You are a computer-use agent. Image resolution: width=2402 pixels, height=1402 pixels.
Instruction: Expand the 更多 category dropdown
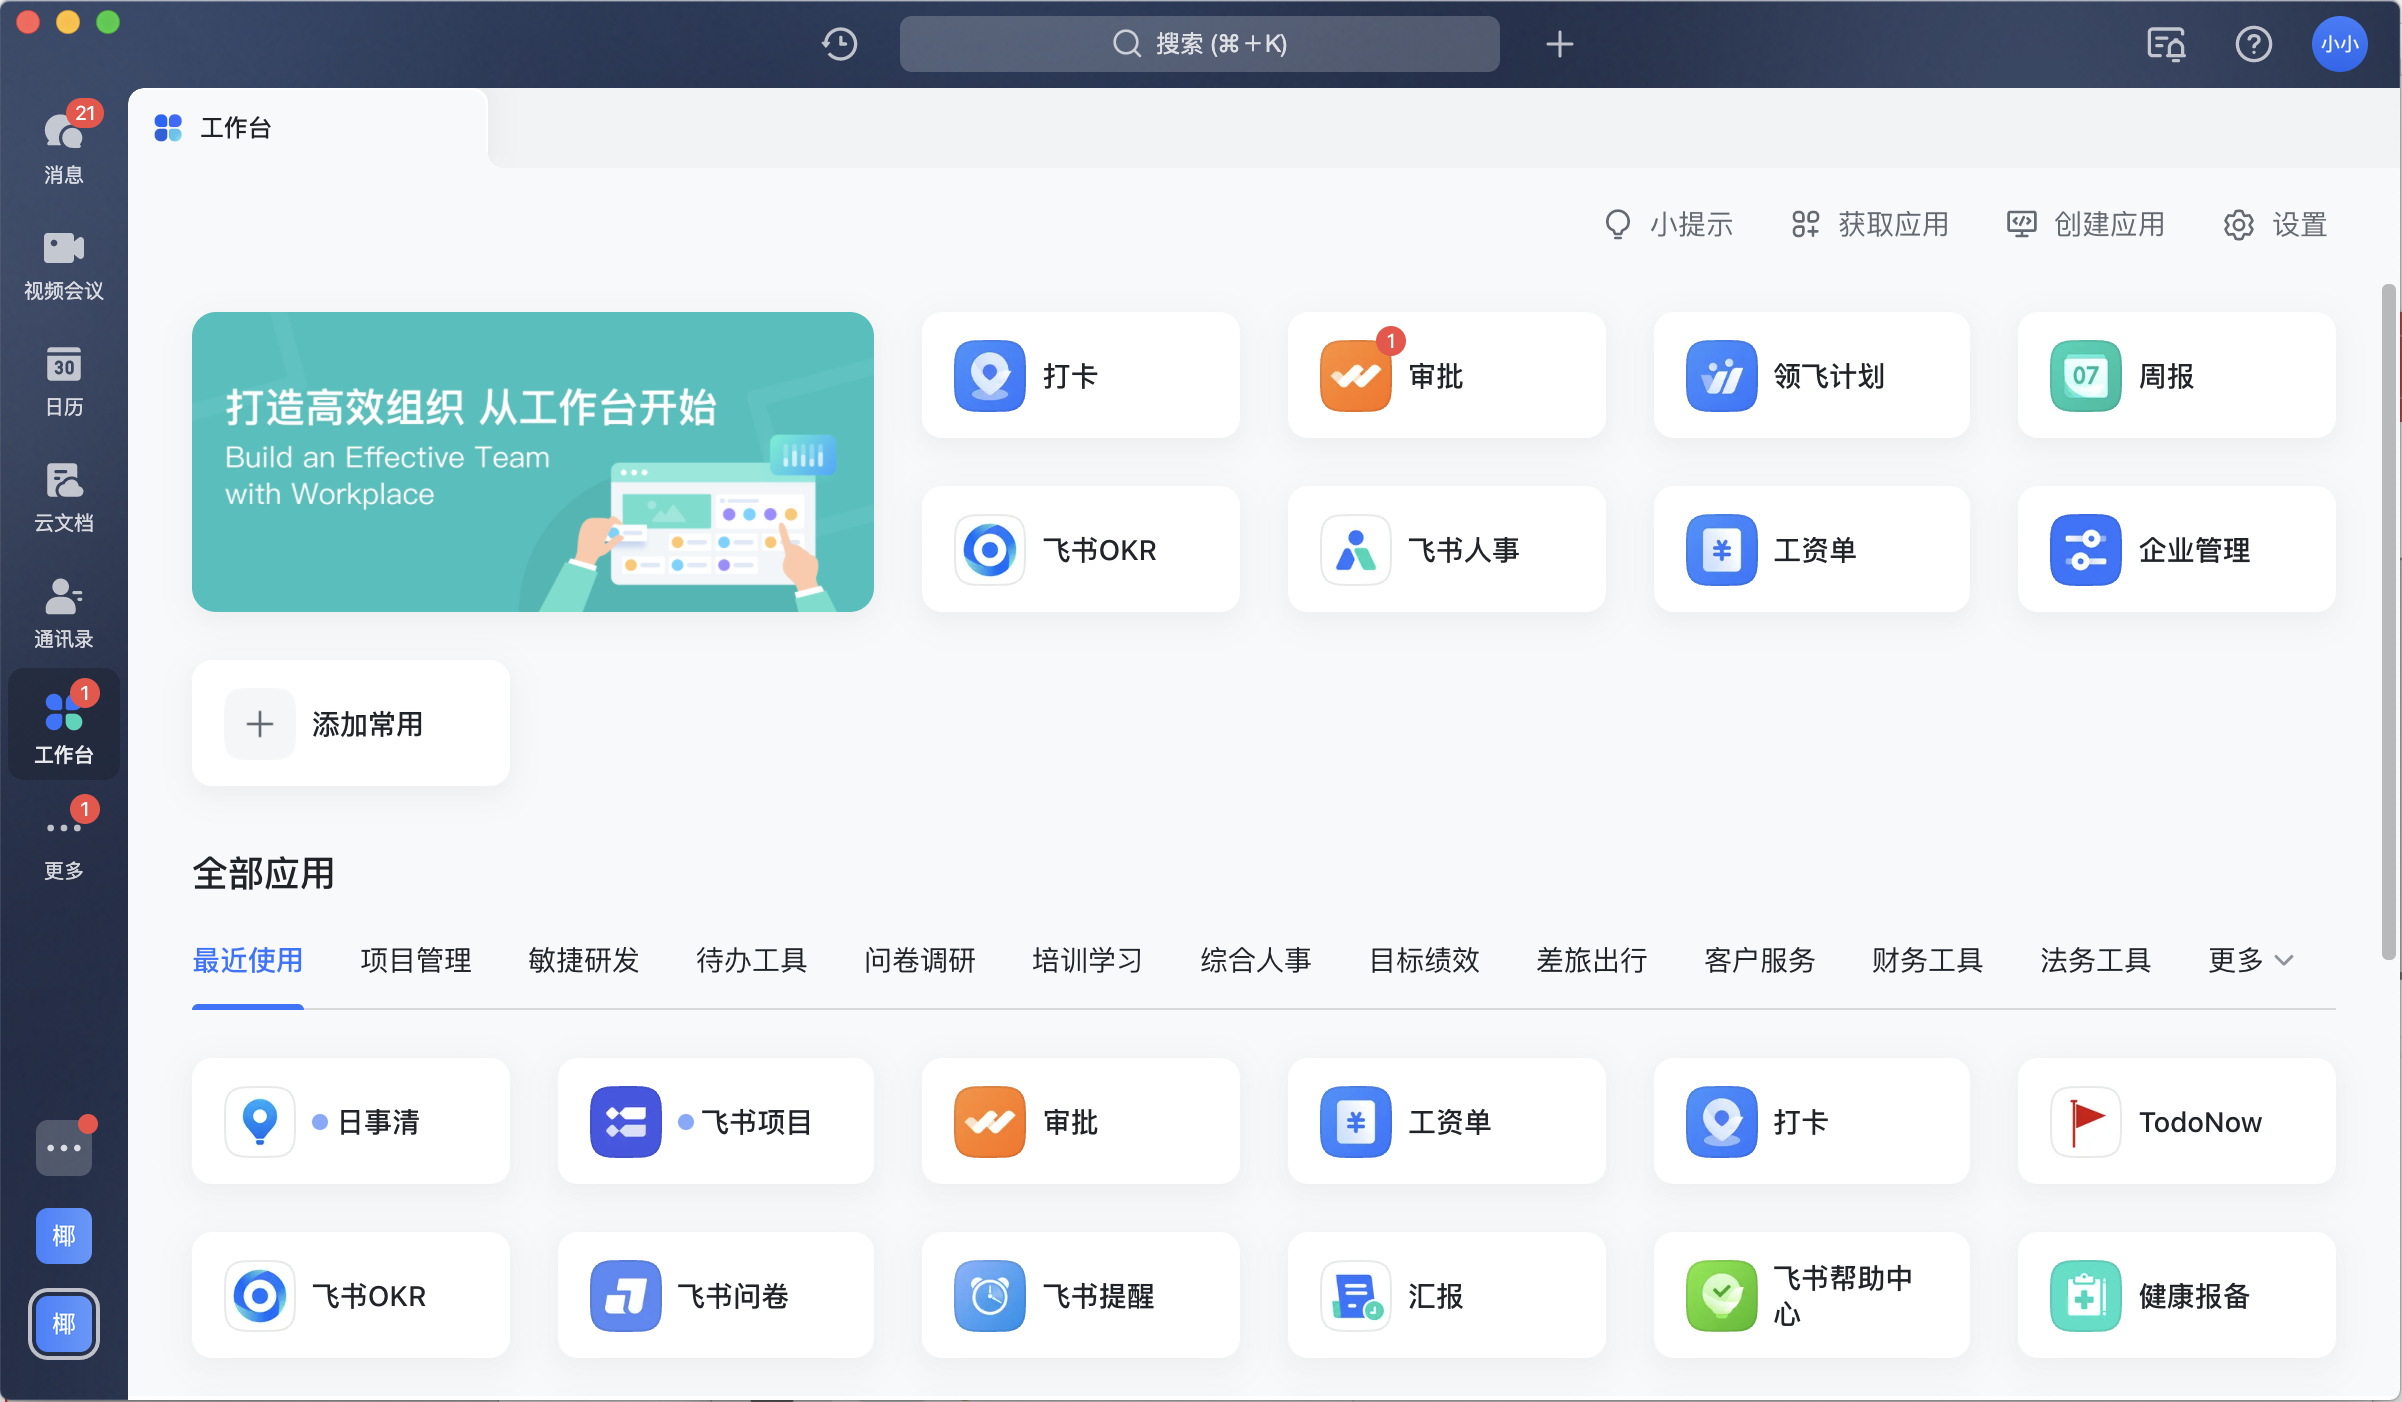pos(2248,960)
